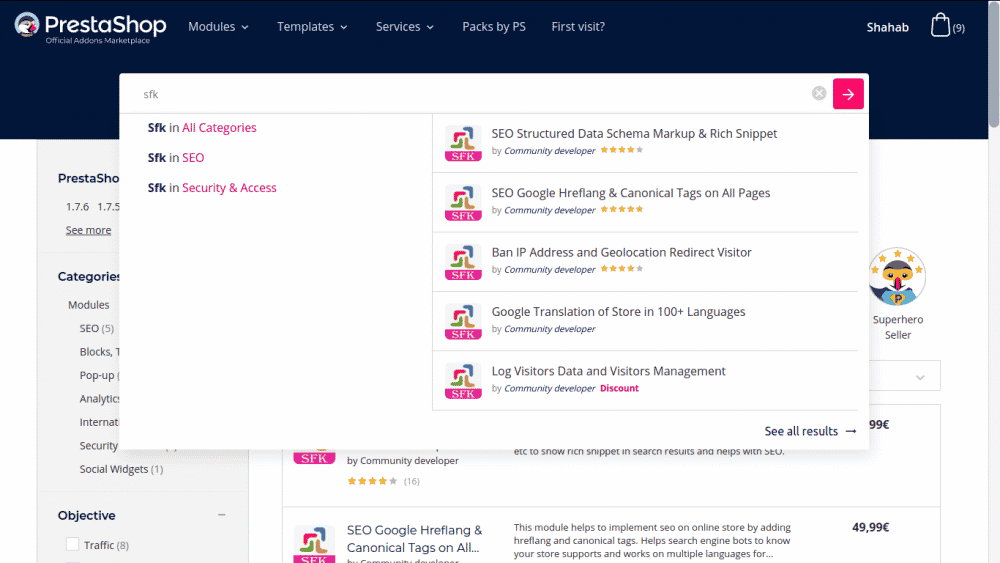Select Sfk in Security & Access suggestion
Screen dimensions: 1000x563
click(212, 188)
